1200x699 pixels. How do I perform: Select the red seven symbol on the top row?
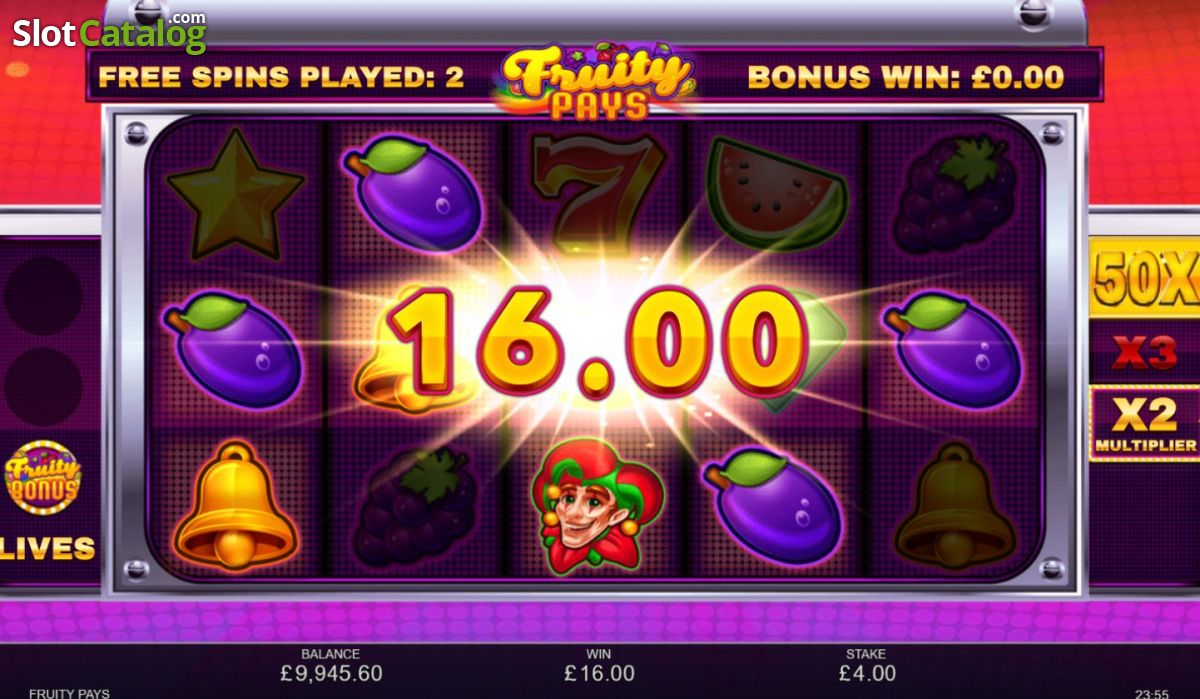pos(592,192)
